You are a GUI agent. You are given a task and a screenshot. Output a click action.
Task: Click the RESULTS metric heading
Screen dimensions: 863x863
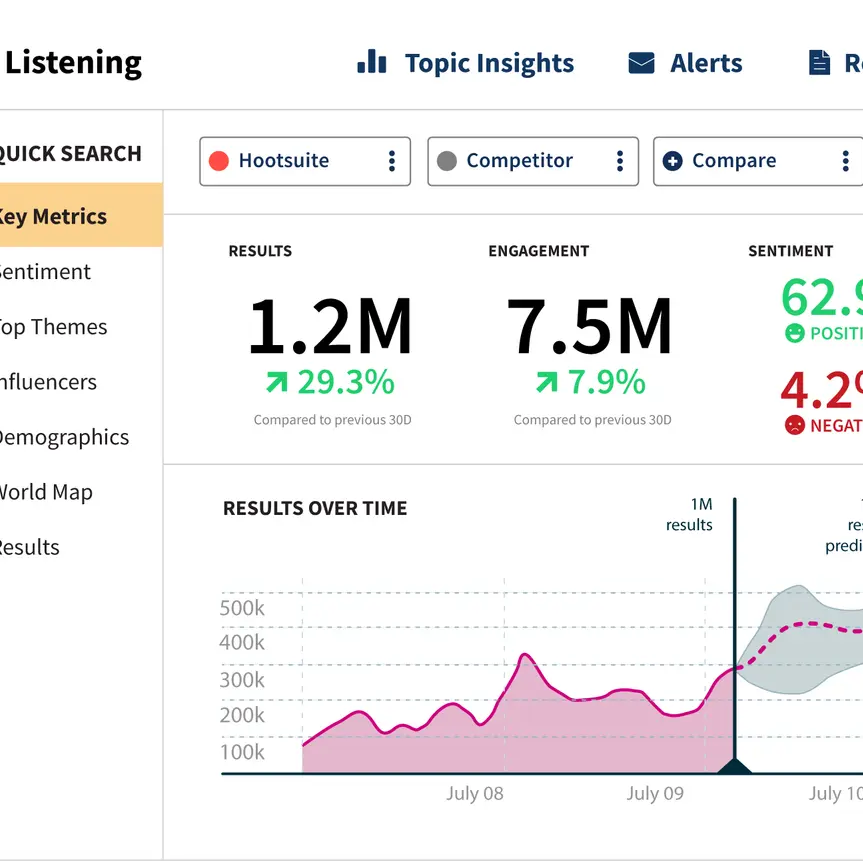260,251
